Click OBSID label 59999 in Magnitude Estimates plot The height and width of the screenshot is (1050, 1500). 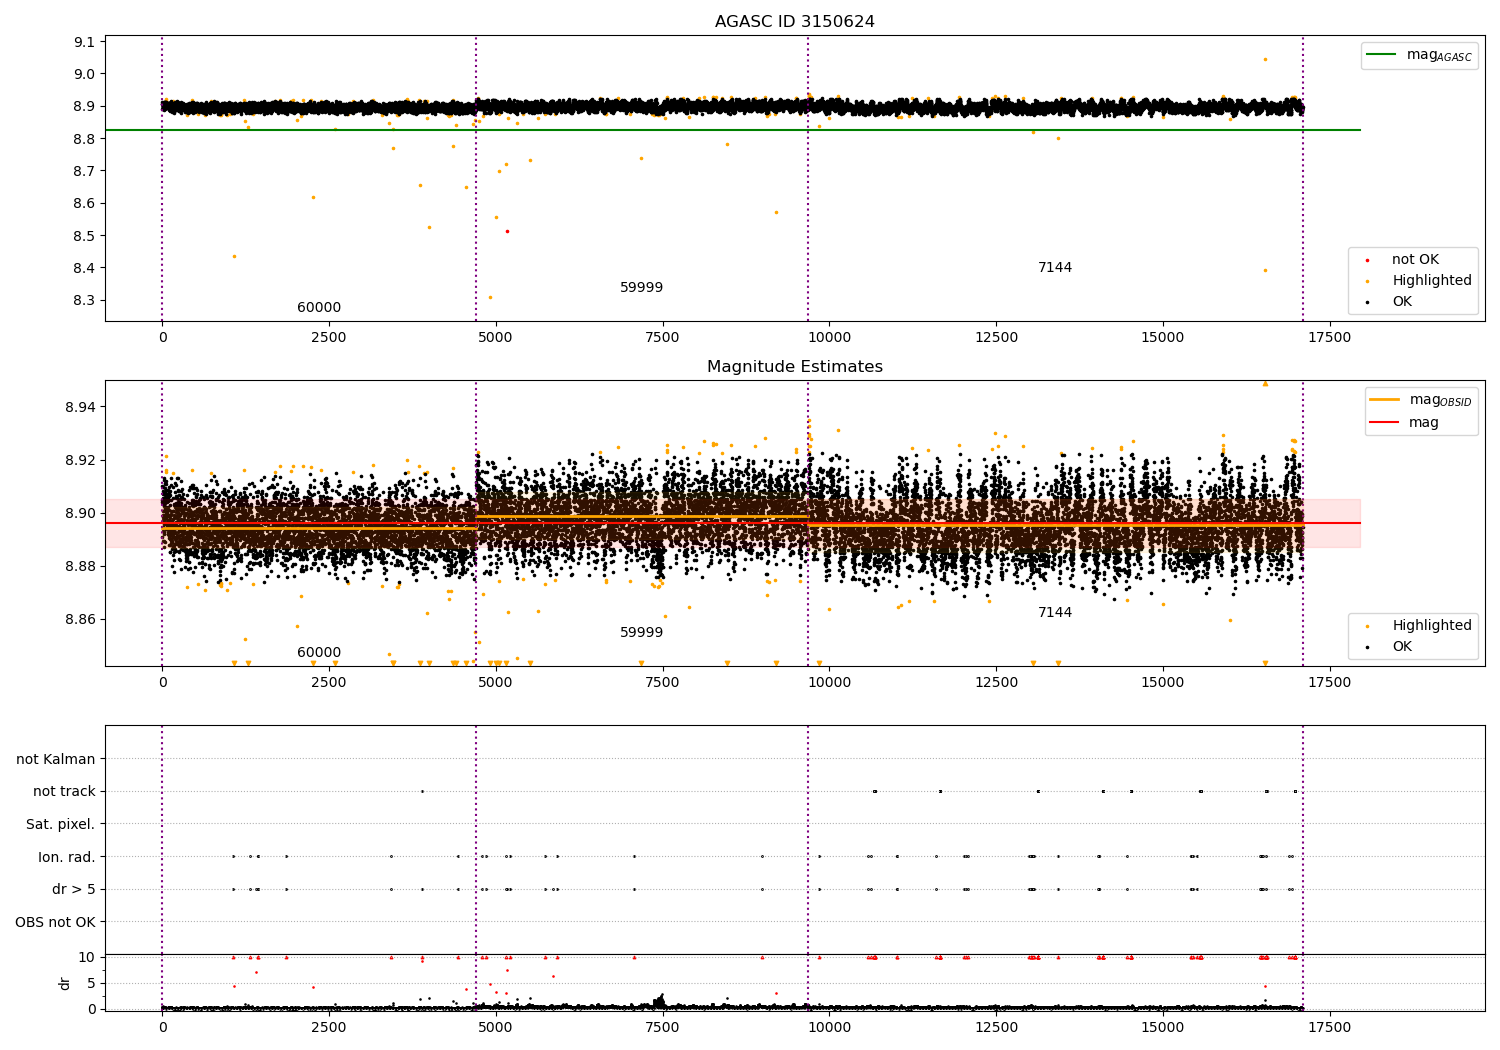click(641, 633)
